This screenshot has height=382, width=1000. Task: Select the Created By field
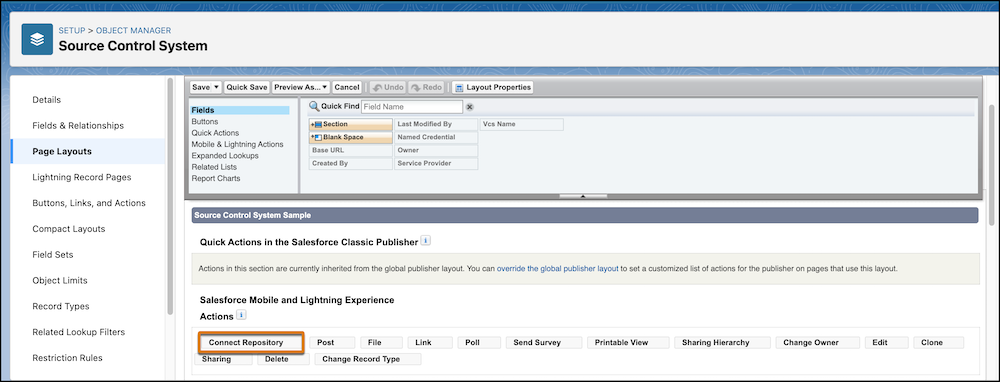click(x=351, y=163)
